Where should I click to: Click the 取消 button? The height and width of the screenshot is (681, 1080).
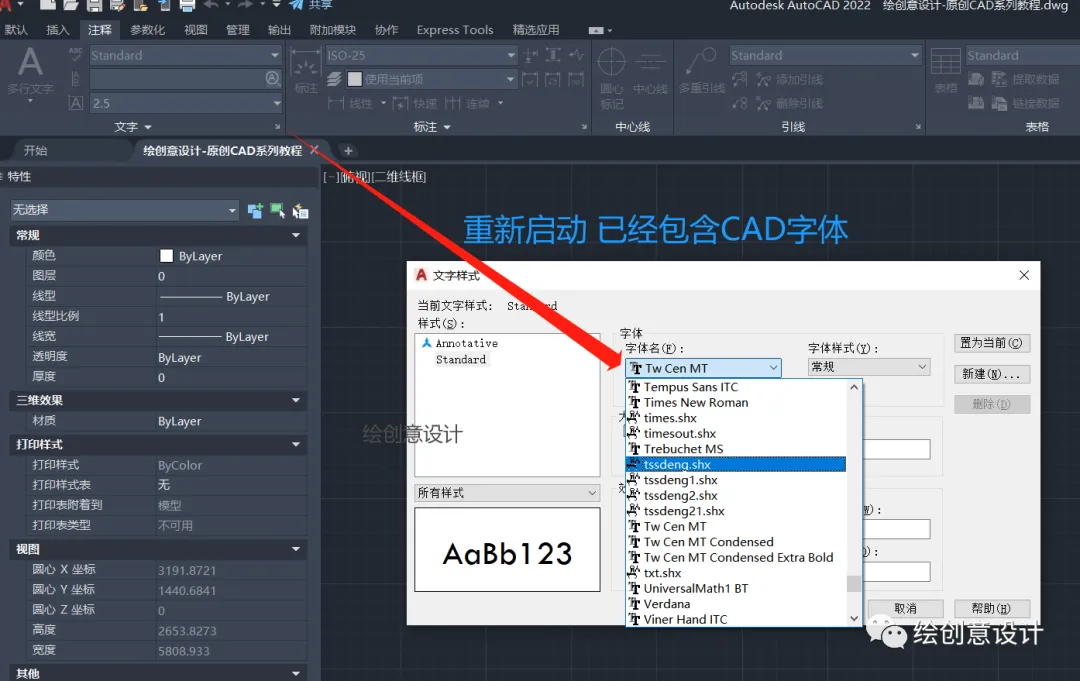(905, 609)
